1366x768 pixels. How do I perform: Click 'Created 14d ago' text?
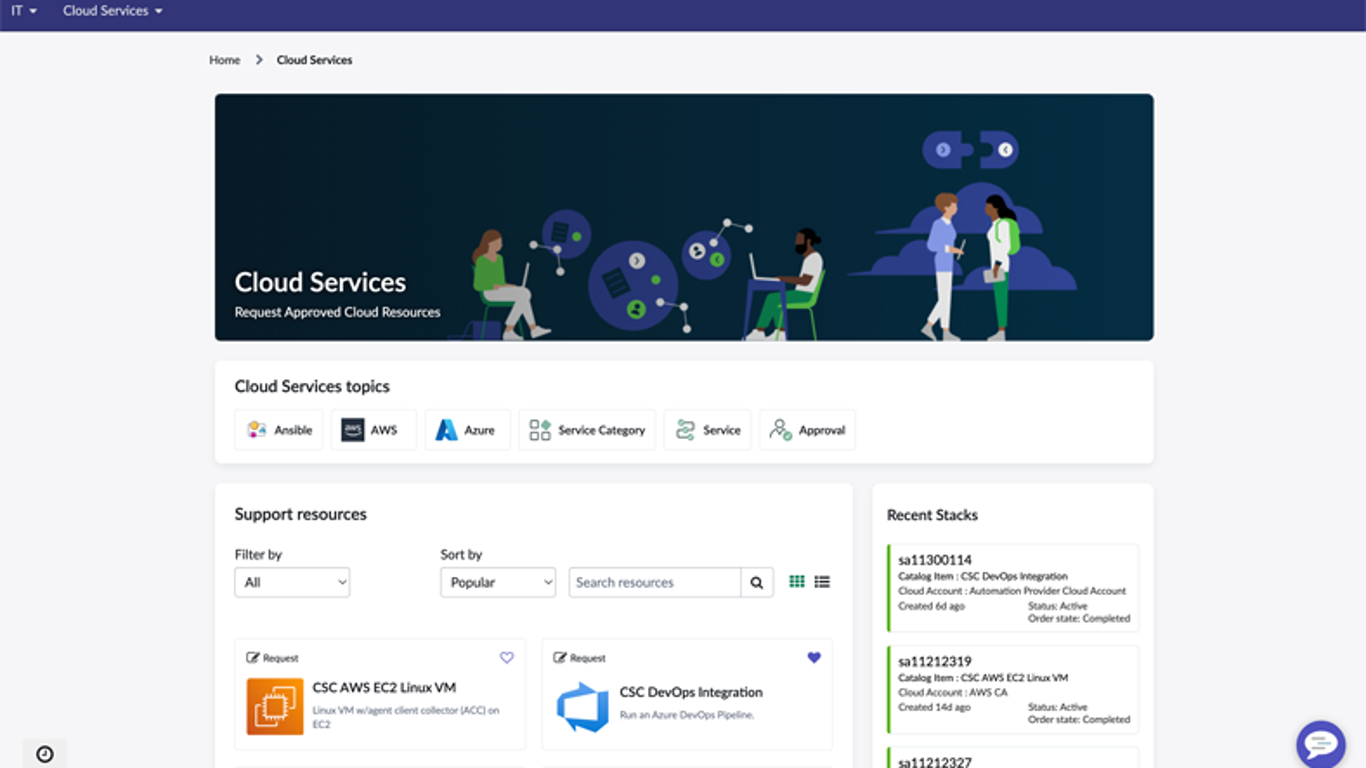[x=934, y=707]
